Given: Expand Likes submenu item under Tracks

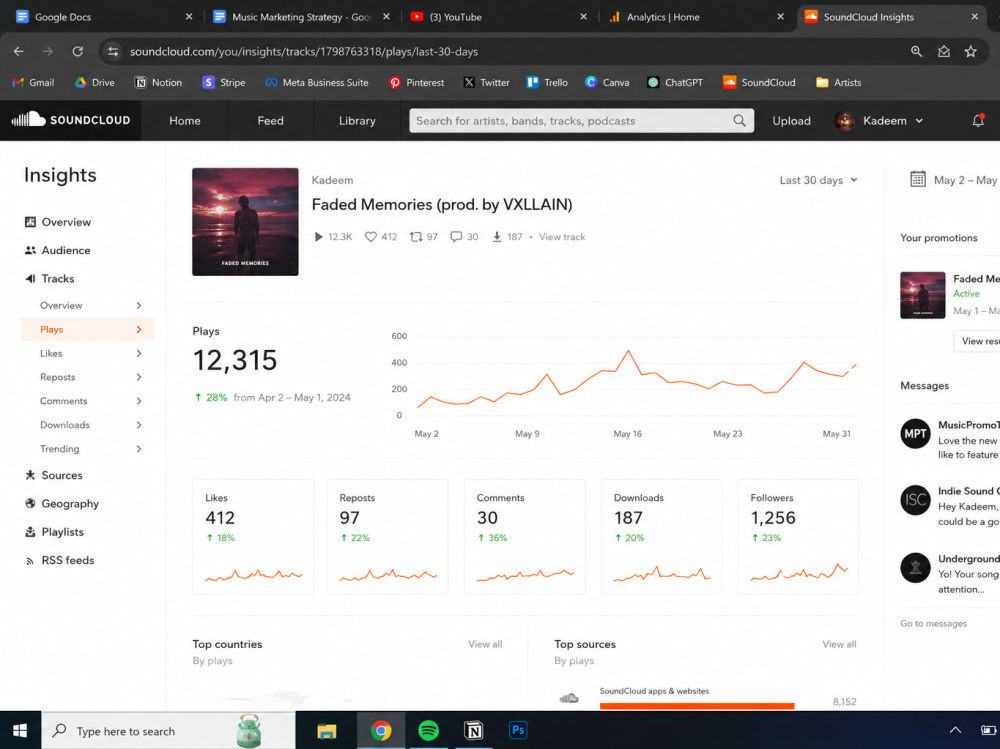Looking at the screenshot, I should click(x=88, y=353).
